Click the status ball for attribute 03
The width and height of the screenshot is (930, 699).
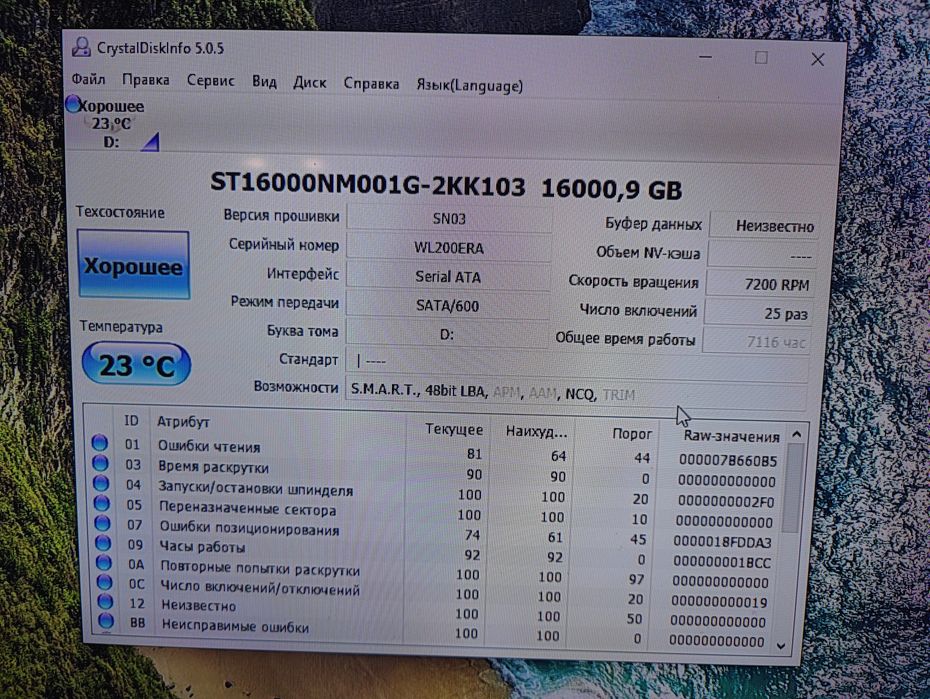coord(100,463)
